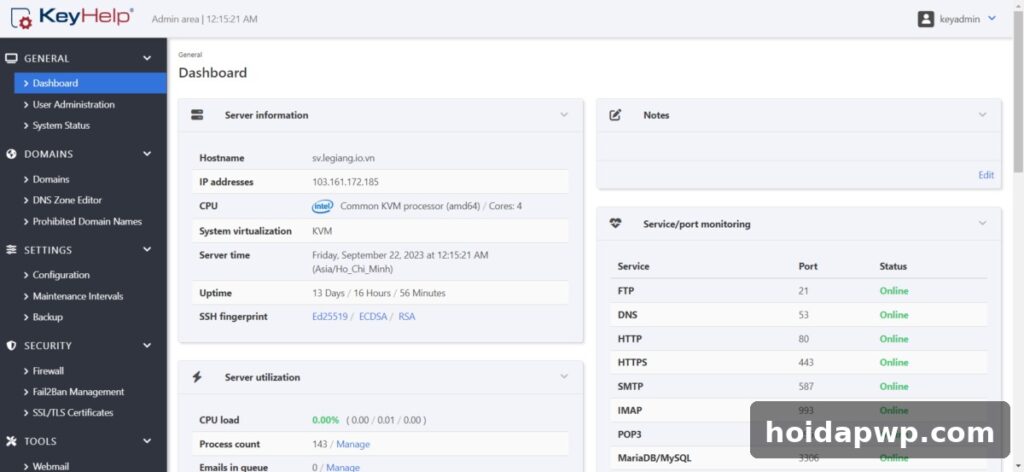Collapse the SECURITY sidebar section
This screenshot has width=1024, height=472.
pos(147,345)
